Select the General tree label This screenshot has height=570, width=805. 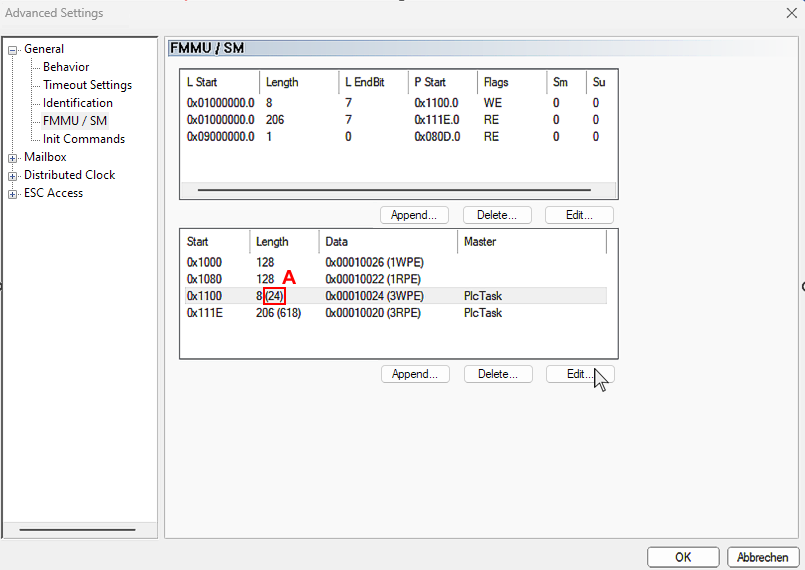(44, 49)
